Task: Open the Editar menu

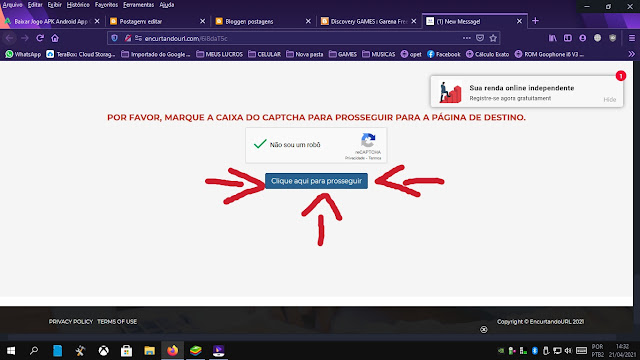Action: (x=35, y=5)
